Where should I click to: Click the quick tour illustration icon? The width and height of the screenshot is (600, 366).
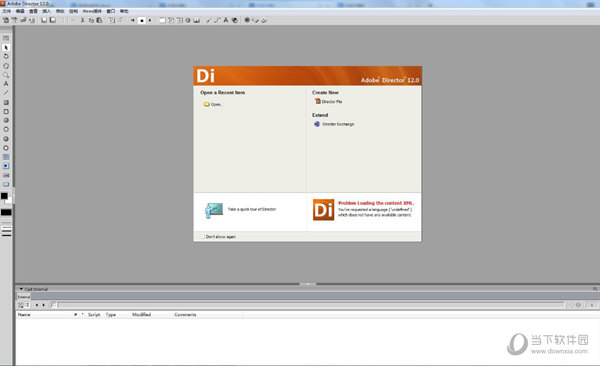(x=214, y=210)
